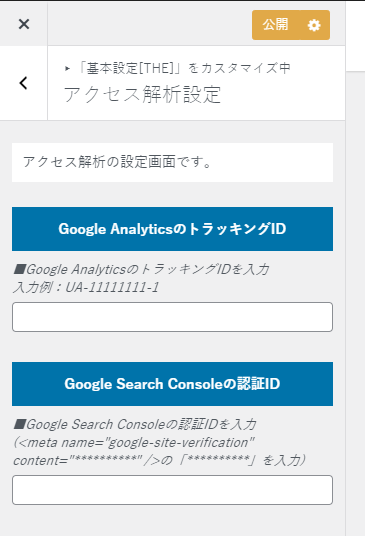Go back using the left chevron arrow
This screenshot has width=365, height=536.
(x=23, y=83)
